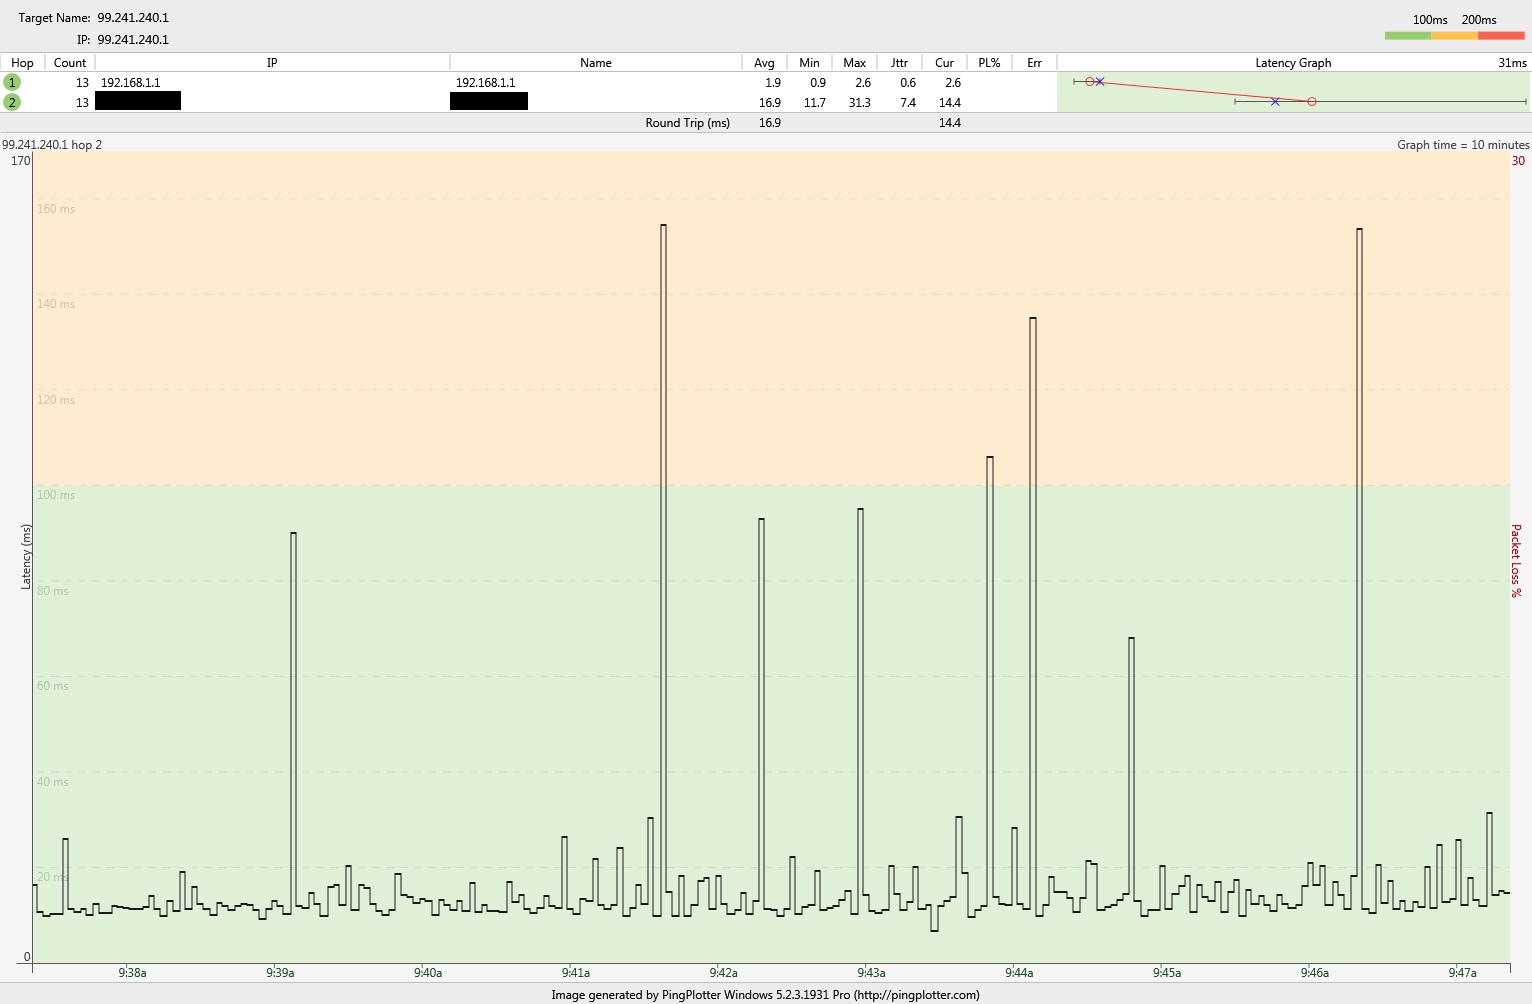The height and width of the screenshot is (1004, 1532).
Task: Click the PL% column header
Action: [x=989, y=62]
